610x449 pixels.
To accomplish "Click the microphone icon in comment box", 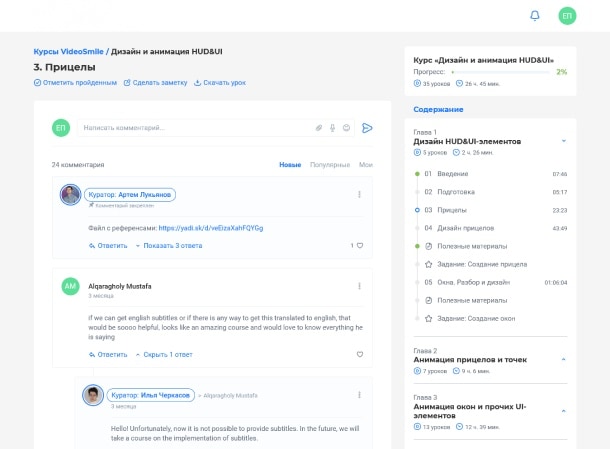I will click(333, 128).
